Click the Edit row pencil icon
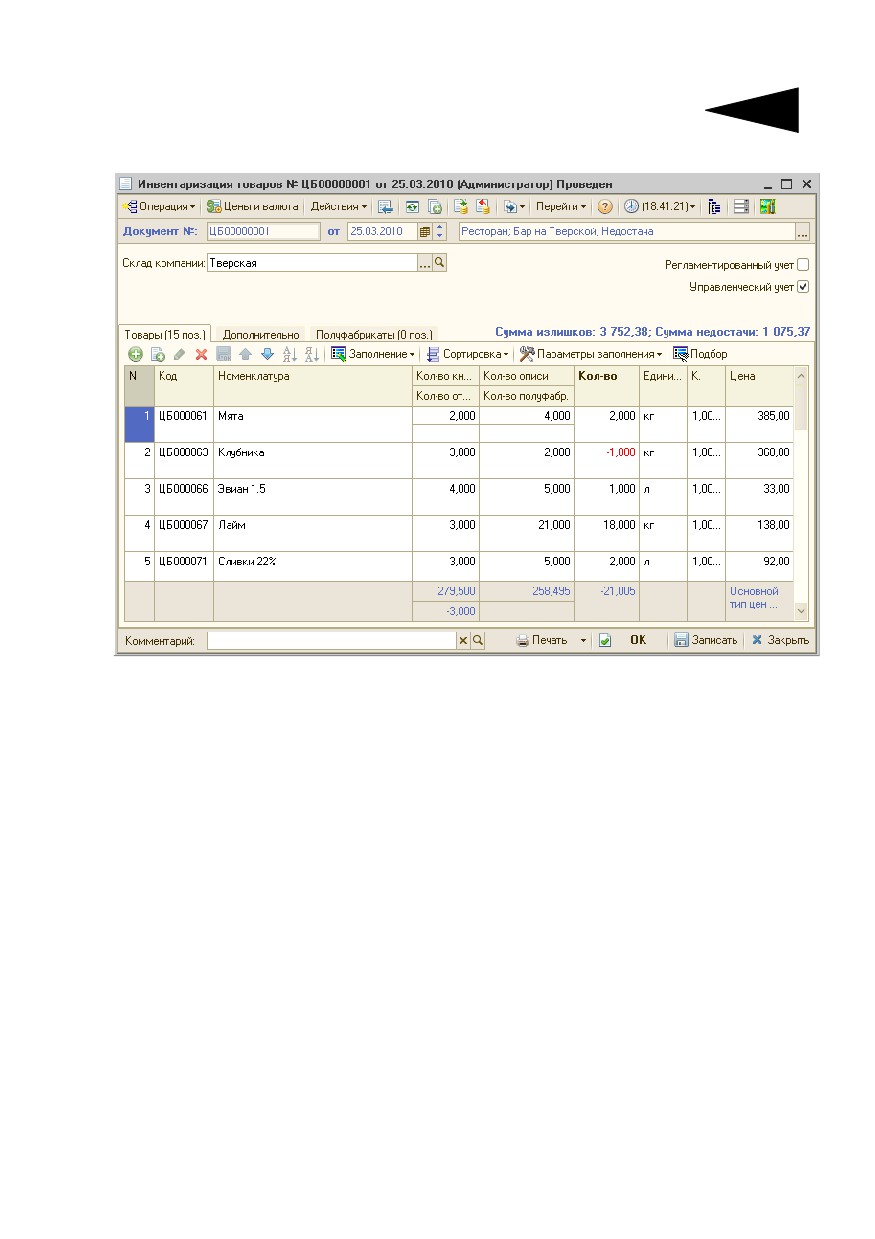This screenshot has height=1239, width=875. (179, 354)
